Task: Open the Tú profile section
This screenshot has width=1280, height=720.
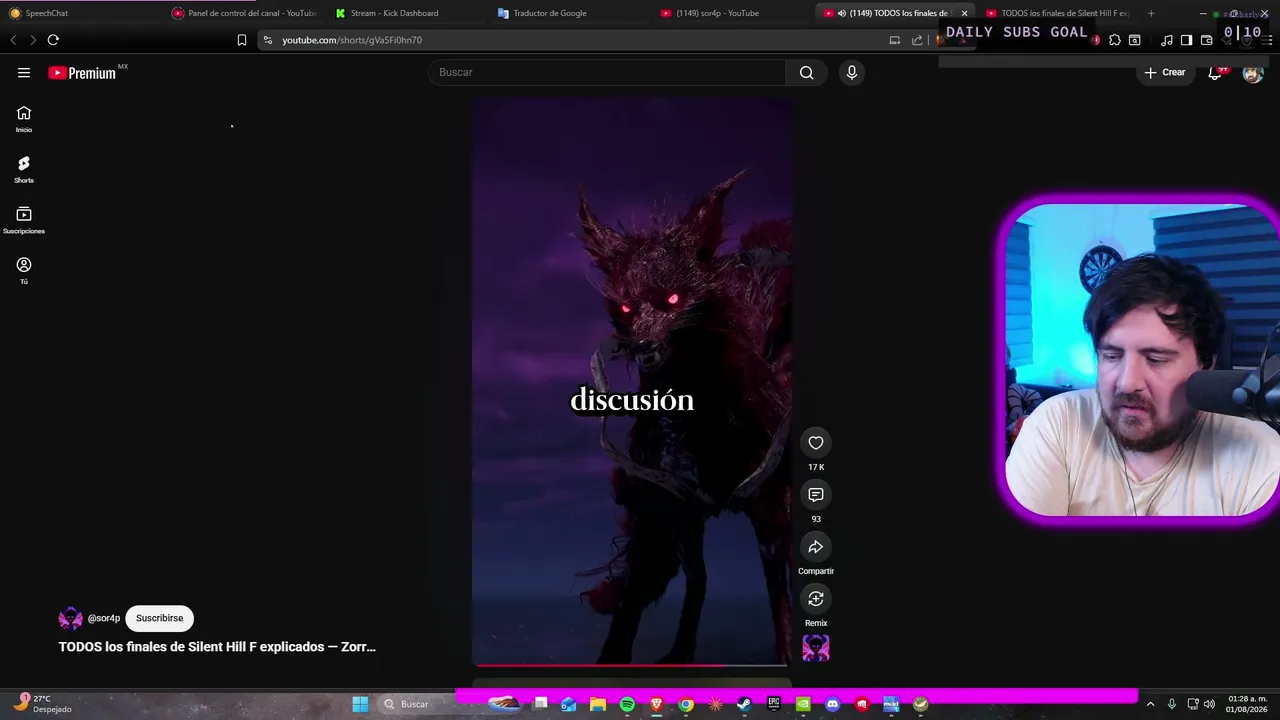Action: [x=24, y=270]
